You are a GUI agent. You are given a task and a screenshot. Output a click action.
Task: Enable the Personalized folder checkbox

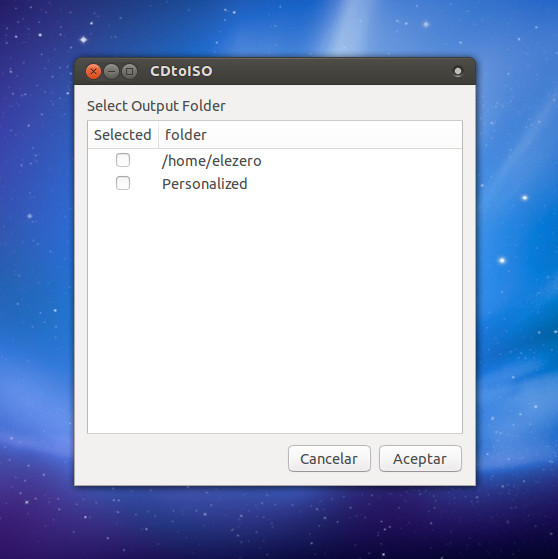coord(123,183)
